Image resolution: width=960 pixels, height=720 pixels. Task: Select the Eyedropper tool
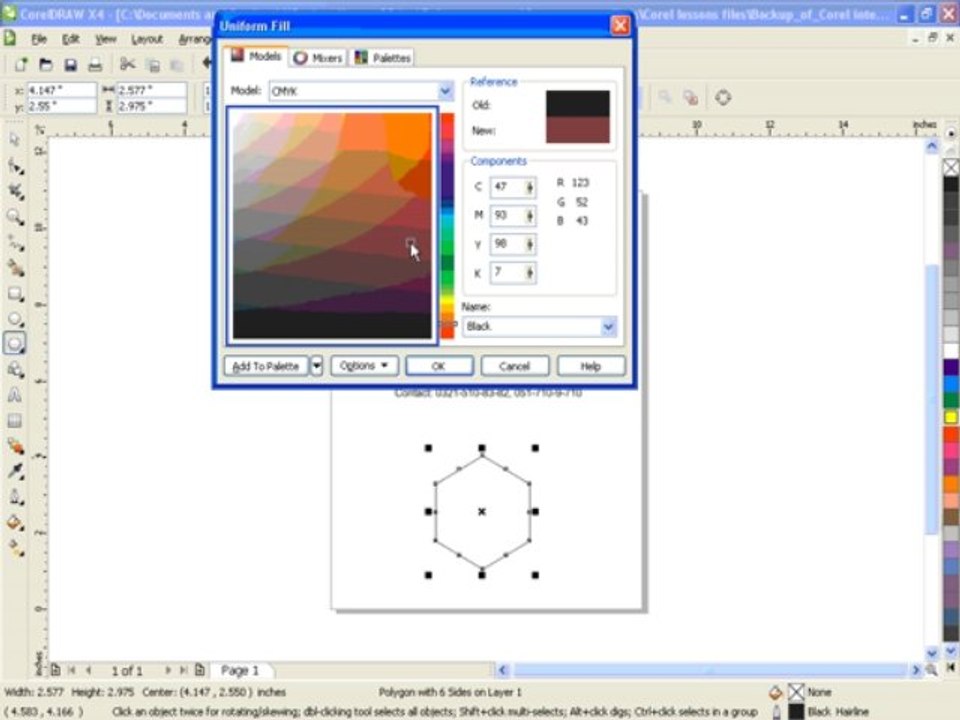(x=15, y=471)
